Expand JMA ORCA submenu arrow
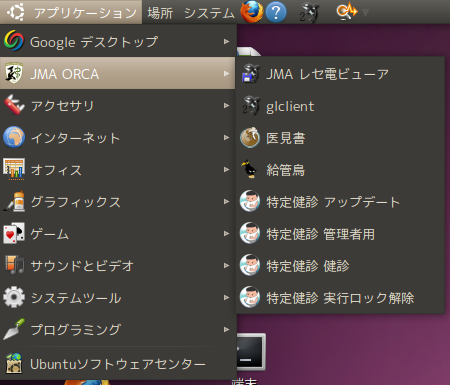This screenshot has height=385, width=450. (227, 73)
